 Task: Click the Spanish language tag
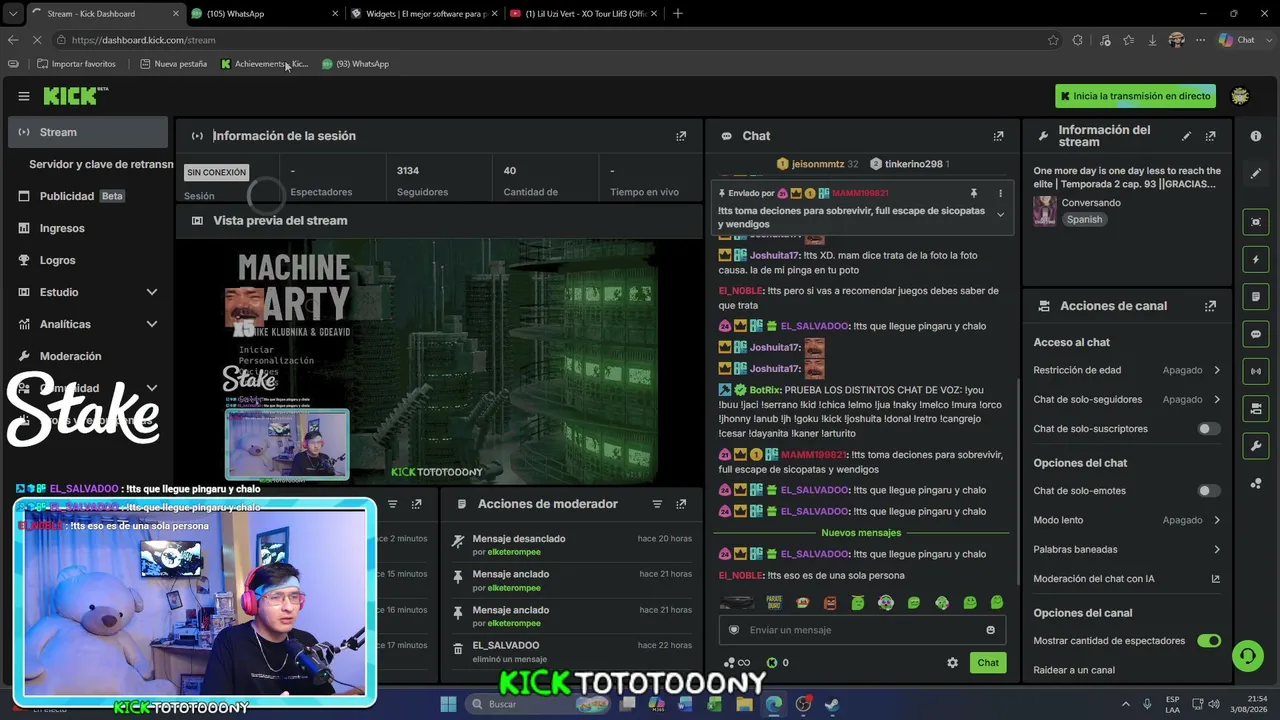click(1084, 220)
